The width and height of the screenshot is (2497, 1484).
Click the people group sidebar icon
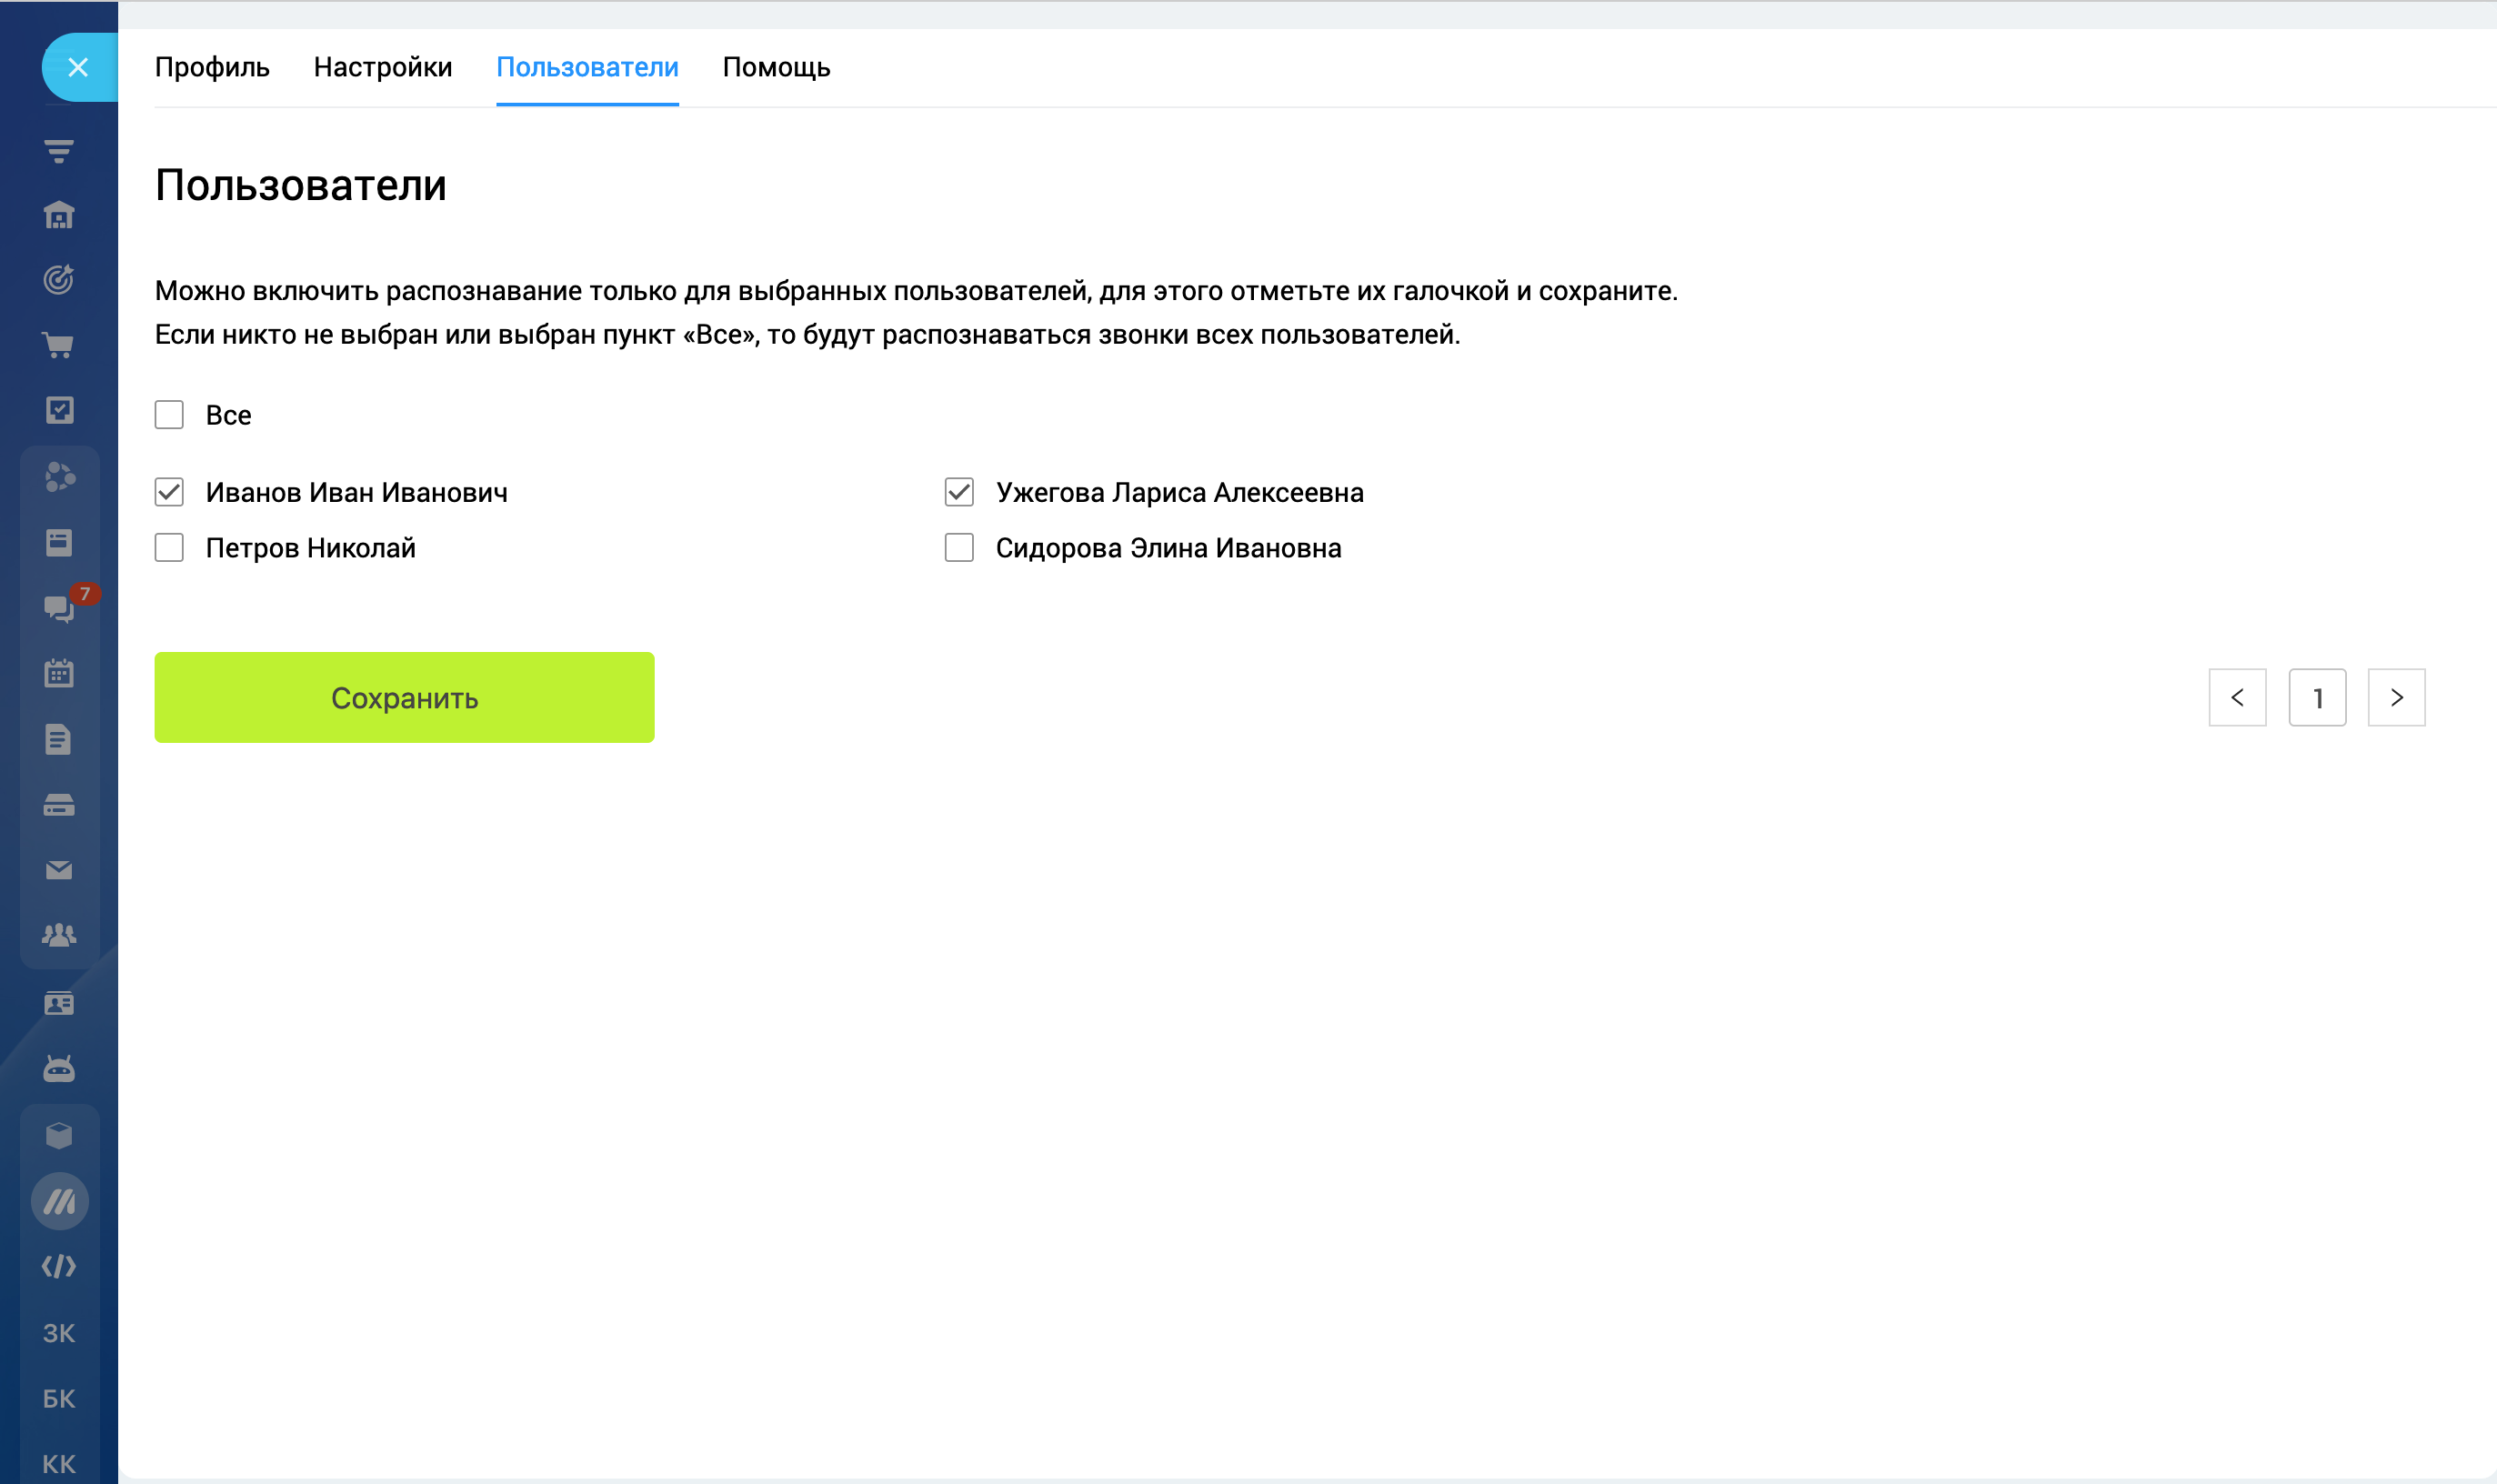coord(59,935)
